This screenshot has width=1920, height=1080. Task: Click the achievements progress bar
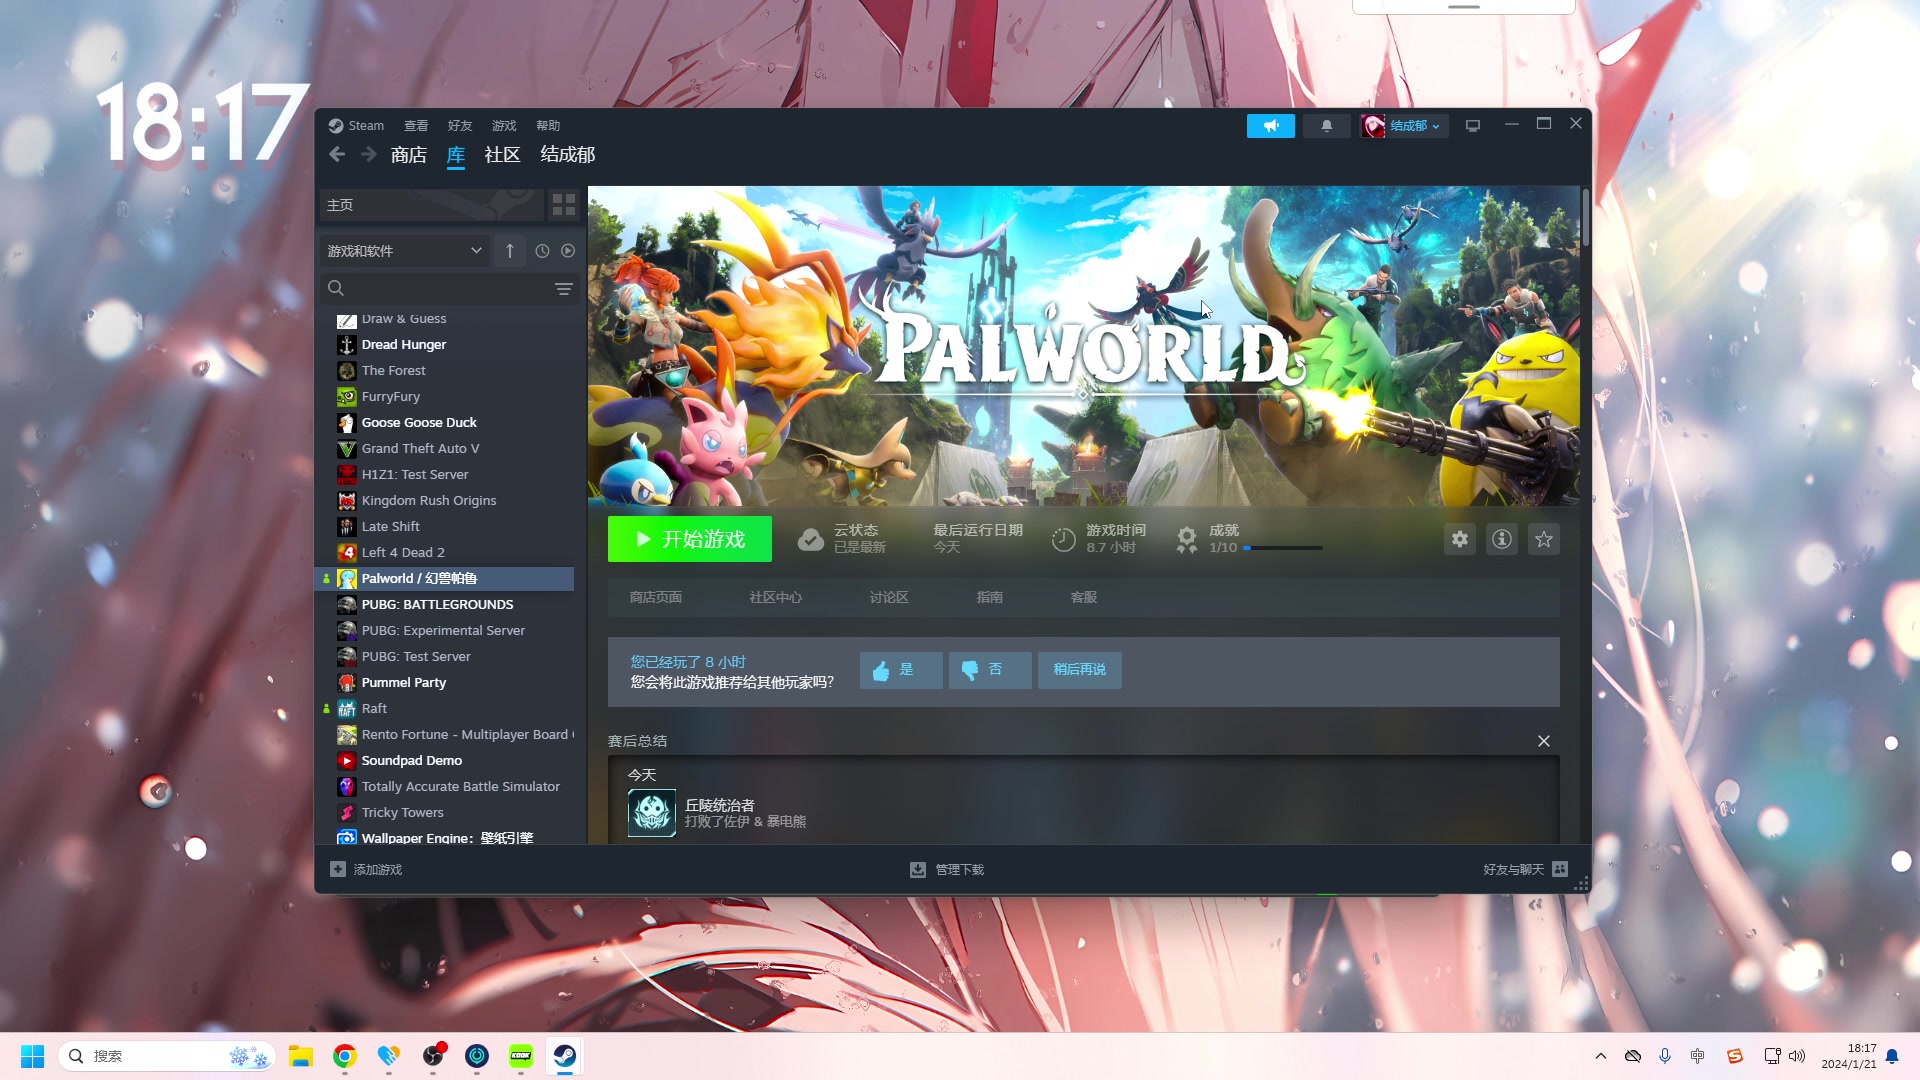click(1283, 548)
